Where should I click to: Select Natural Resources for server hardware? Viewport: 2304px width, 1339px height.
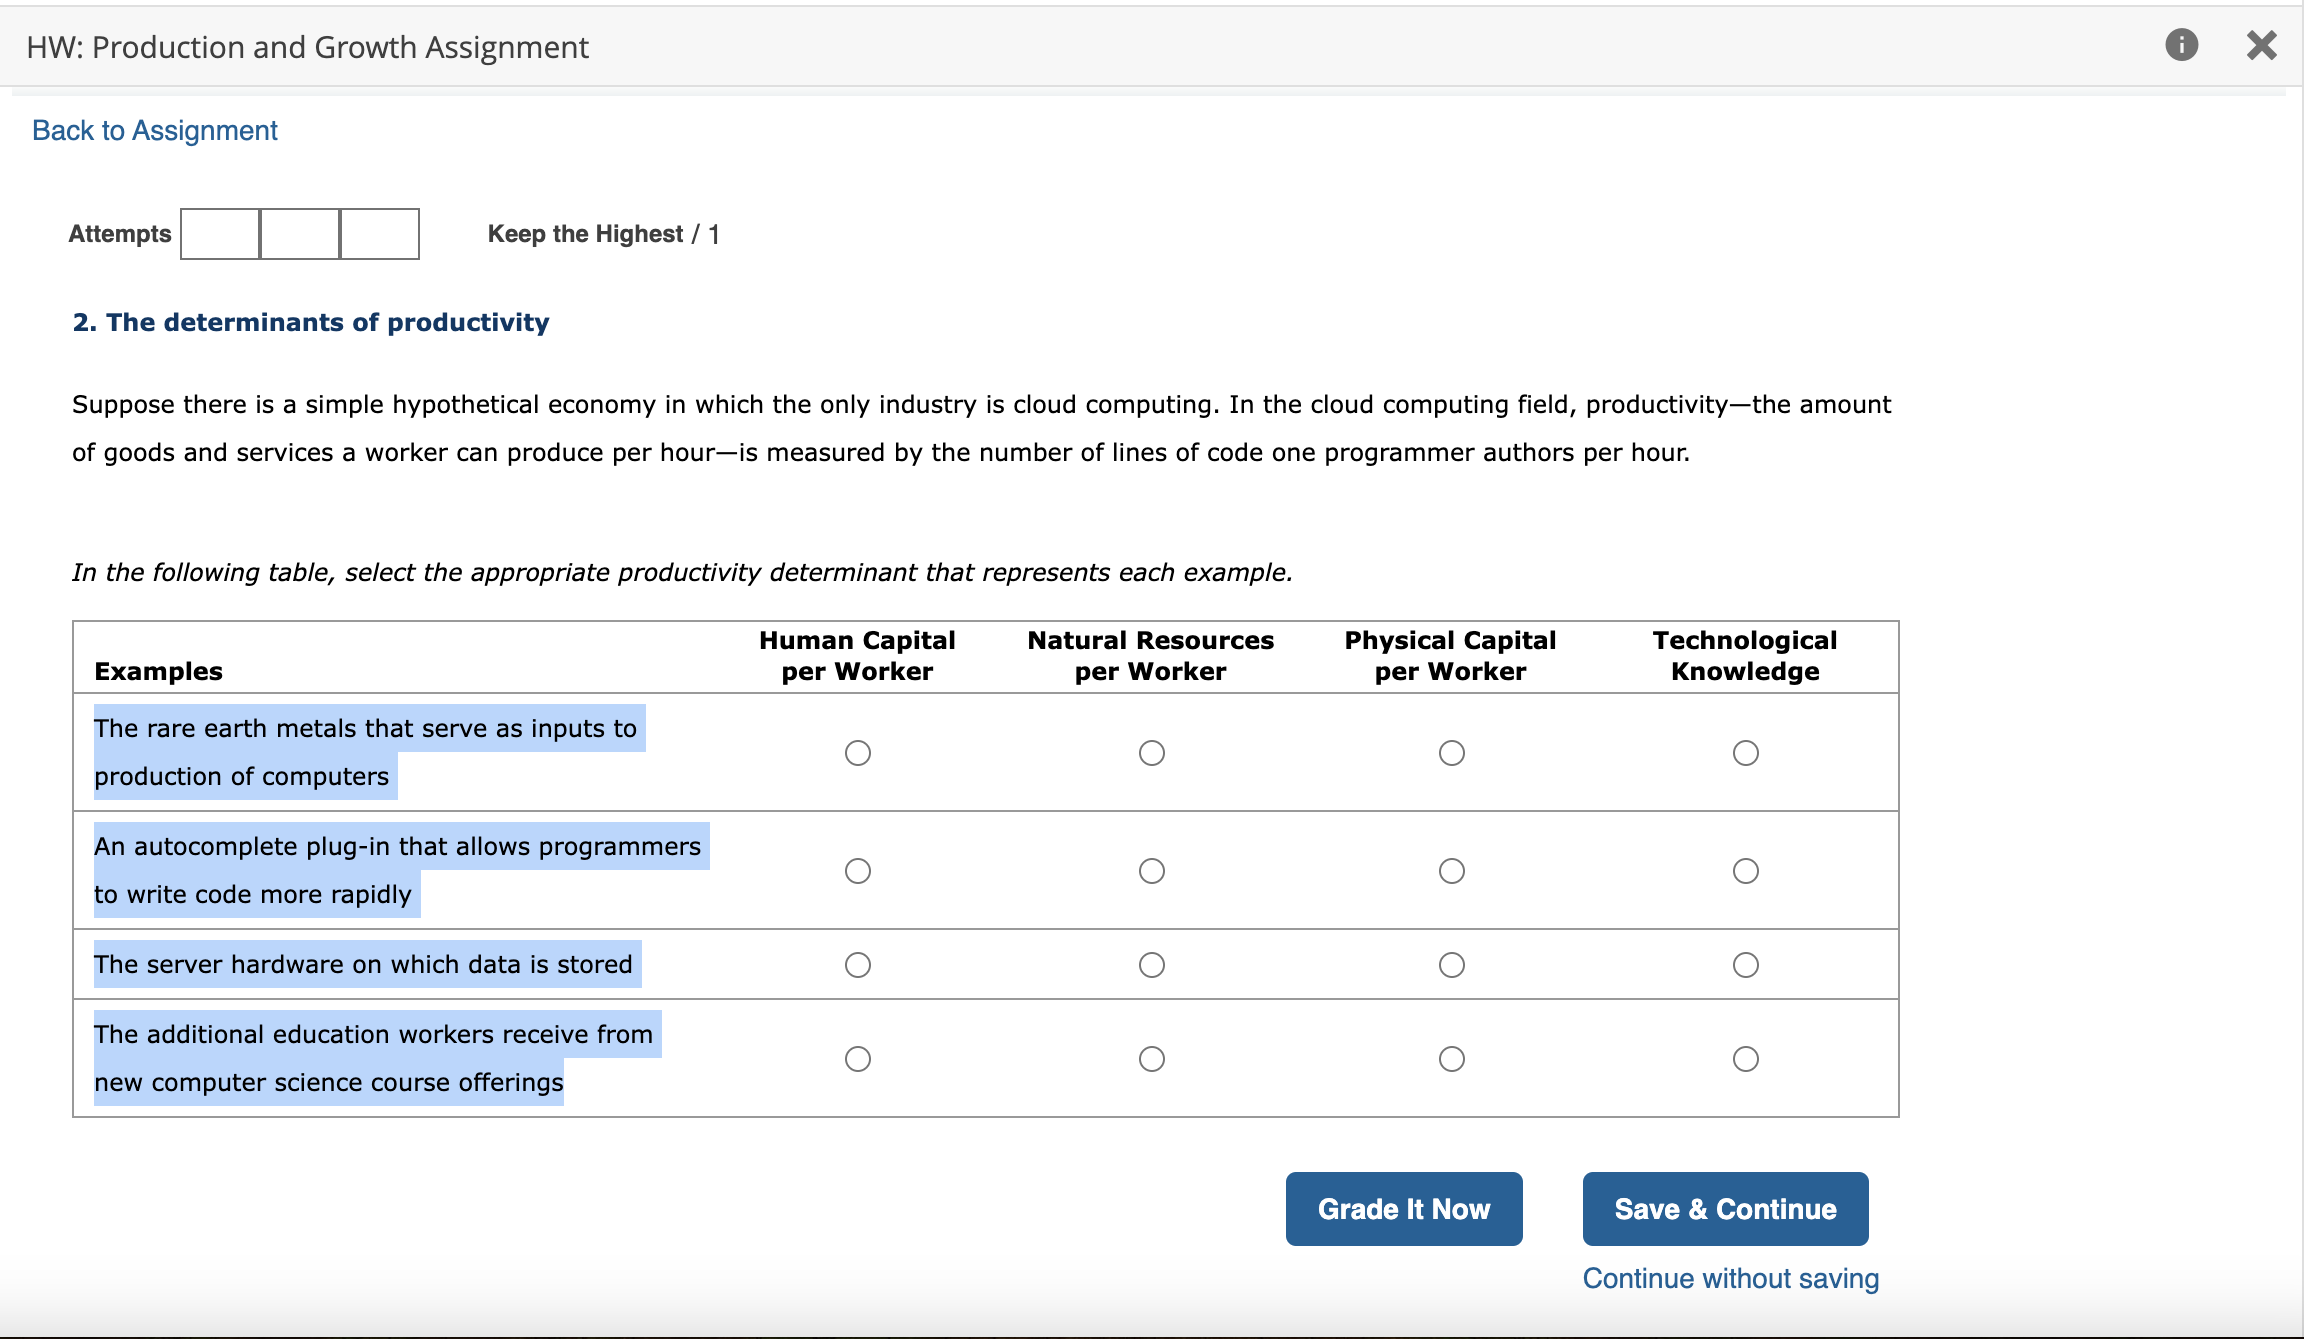pyautogui.click(x=1151, y=965)
